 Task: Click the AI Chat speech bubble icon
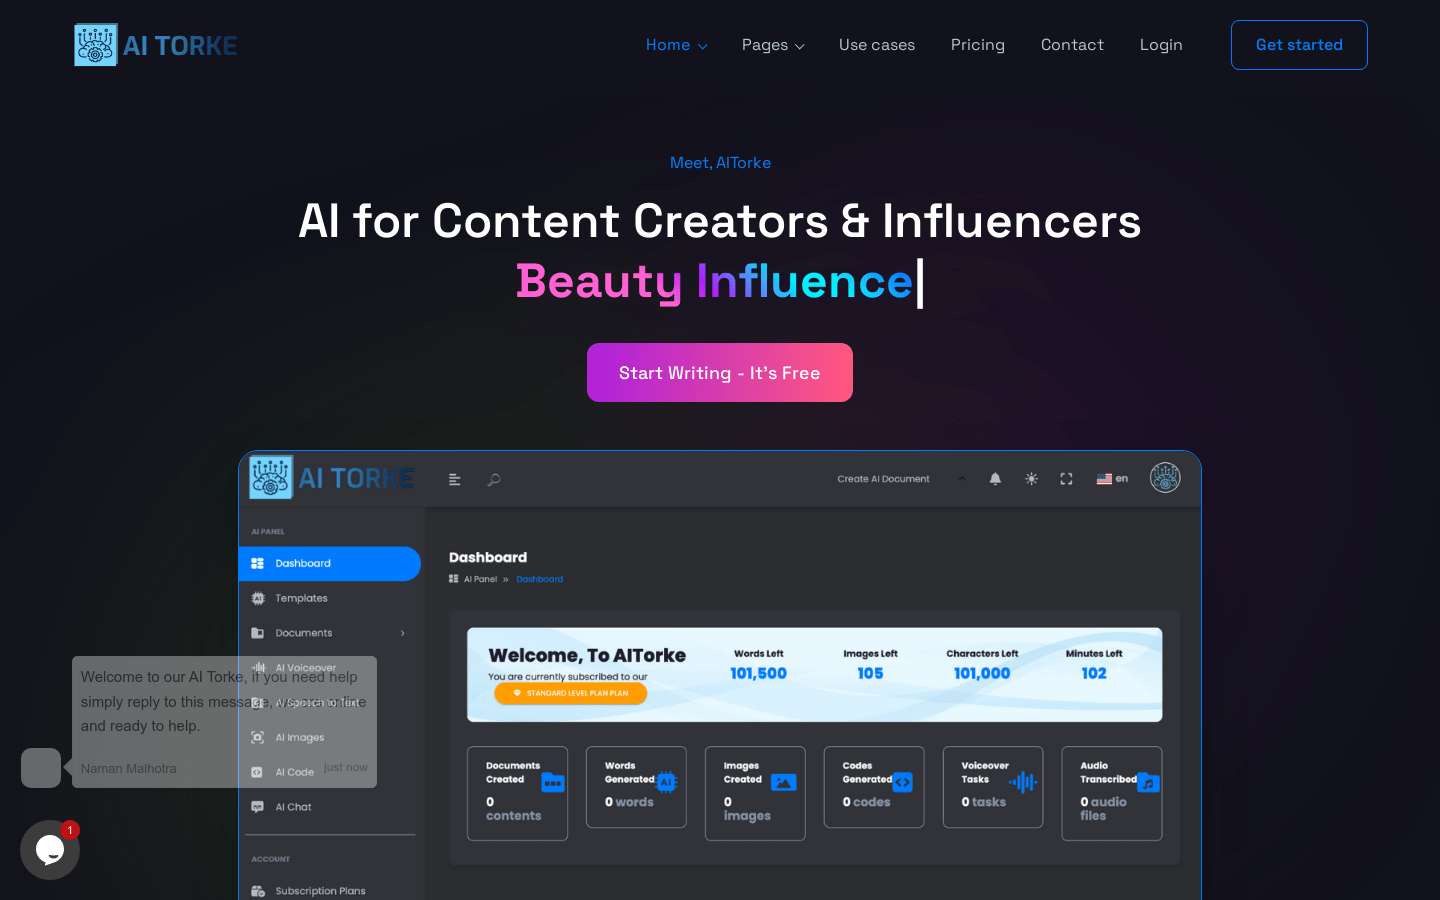pos(258,807)
